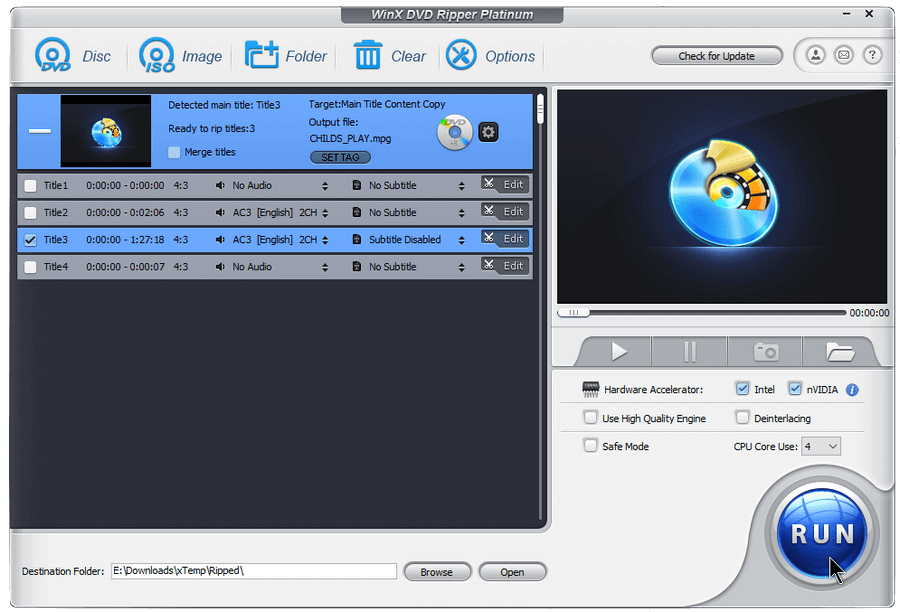Click the 'Detected main title: Title3' text

pos(224,105)
